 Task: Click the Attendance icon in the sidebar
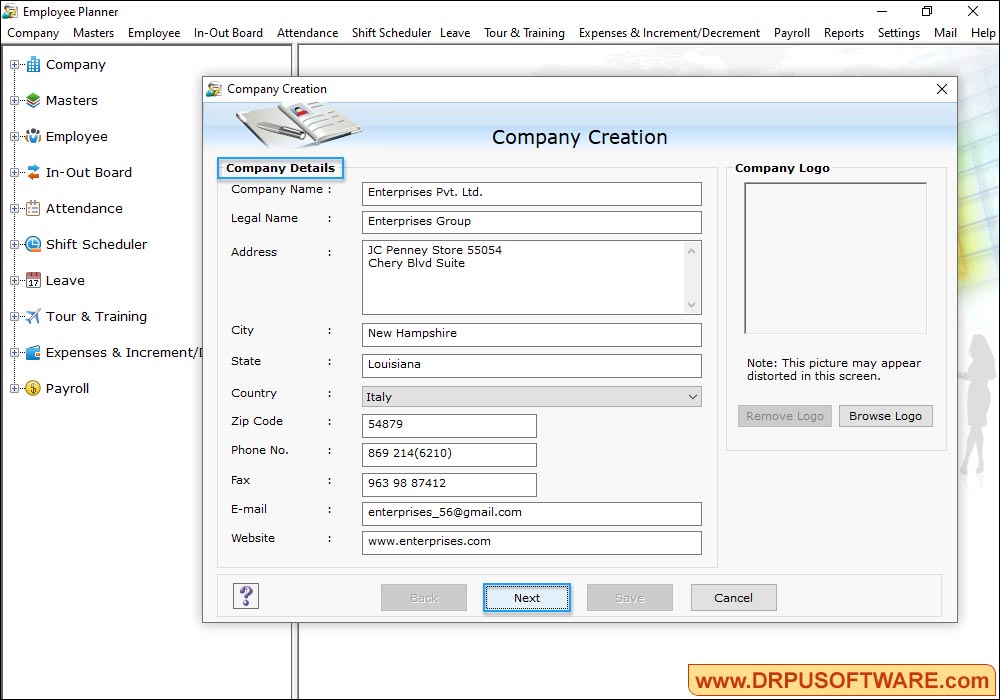tap(32, 208)
